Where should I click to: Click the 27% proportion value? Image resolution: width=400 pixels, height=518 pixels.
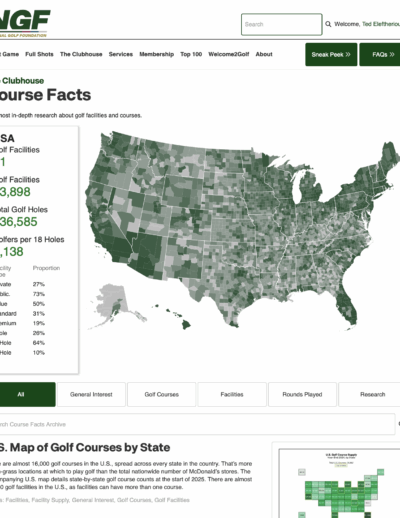pos(39,284)
